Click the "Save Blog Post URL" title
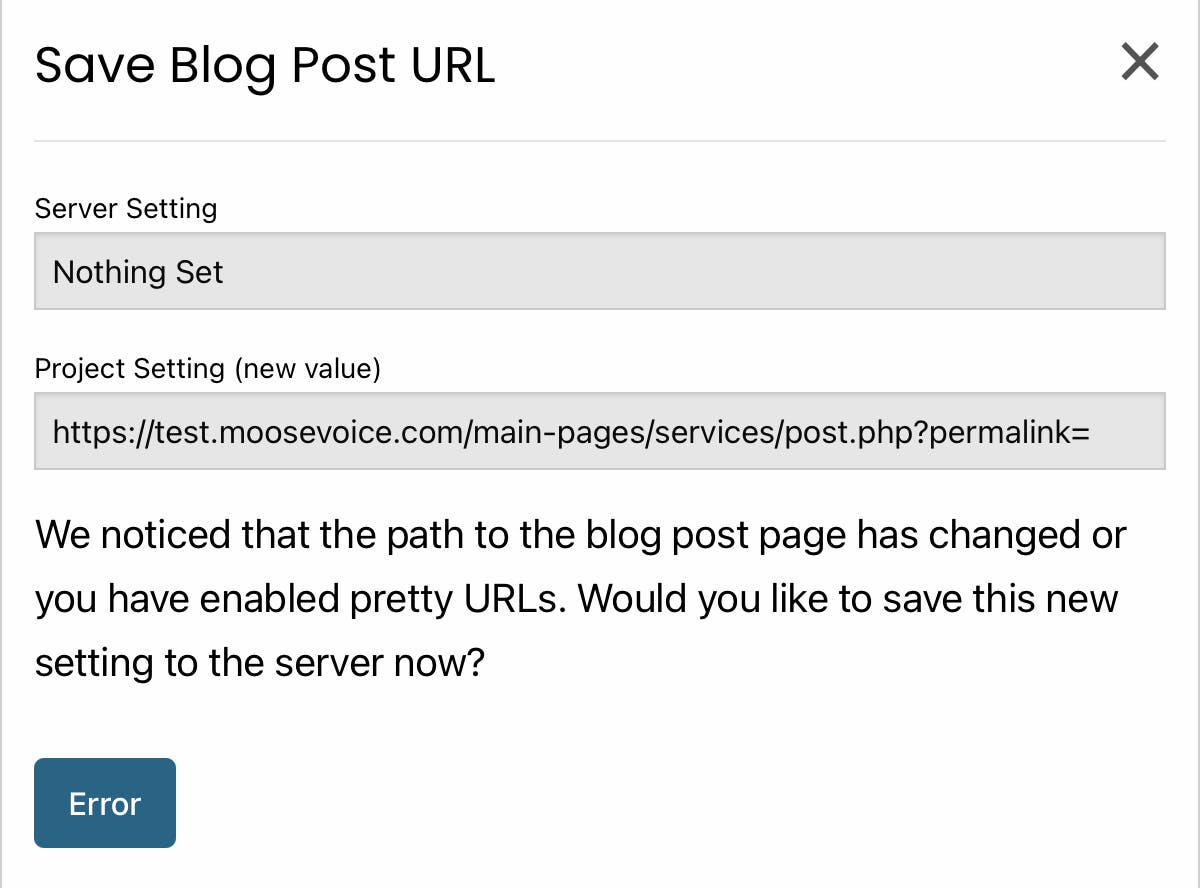The width and height of the screenshot is (1200, 888). pyautogui.click(x=265, y=66)
